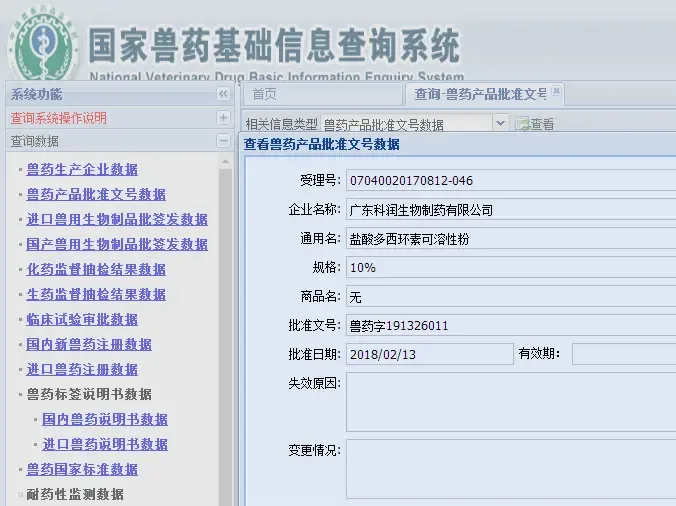This screenshot has height=506, width=676.
Task: Open 进口兽药注册数据 link
Action: click(x=82, y=369)
